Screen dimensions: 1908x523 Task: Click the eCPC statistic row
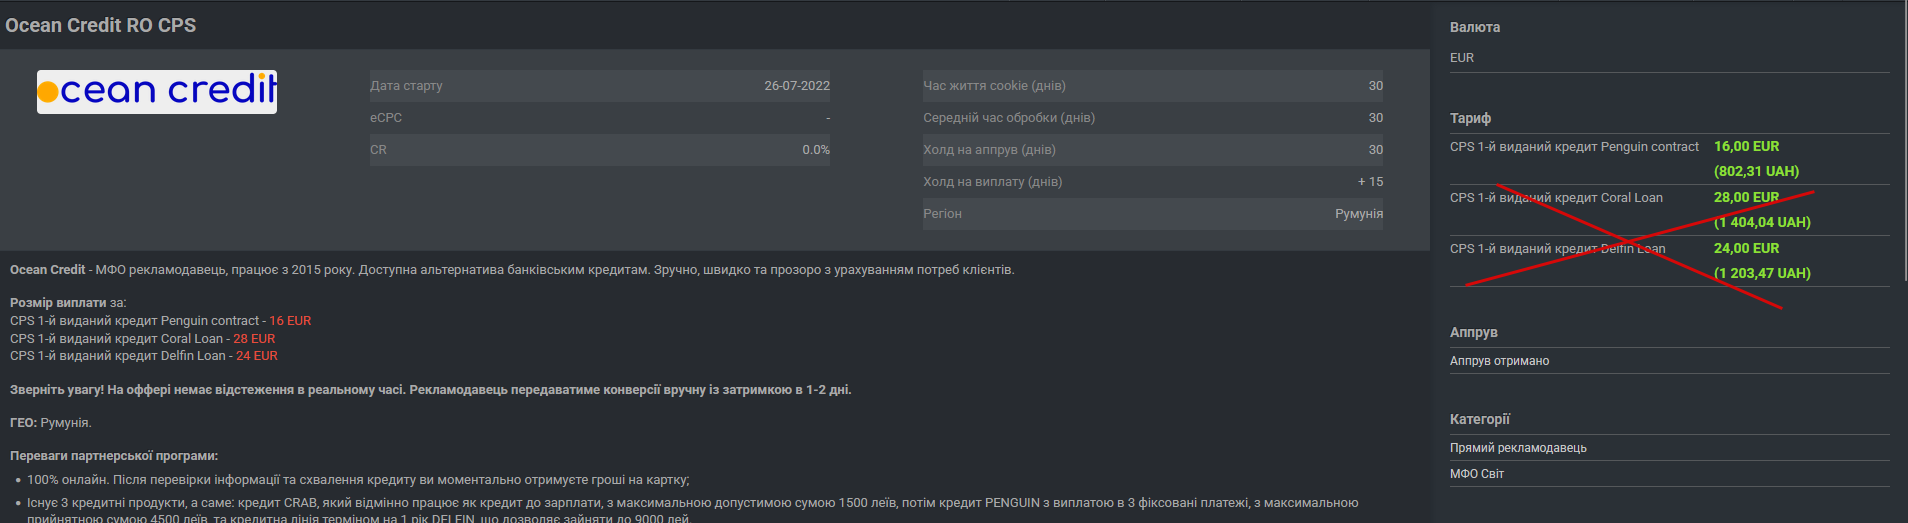click(x=599, y=118)
